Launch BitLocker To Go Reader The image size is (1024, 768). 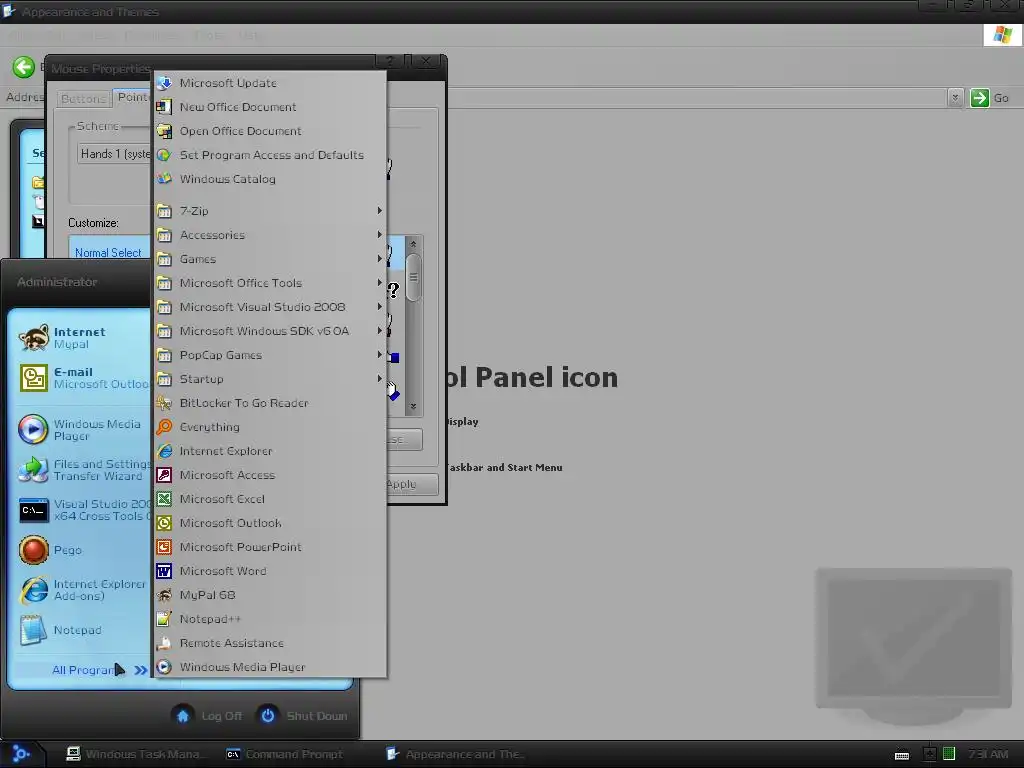[270, 403]
